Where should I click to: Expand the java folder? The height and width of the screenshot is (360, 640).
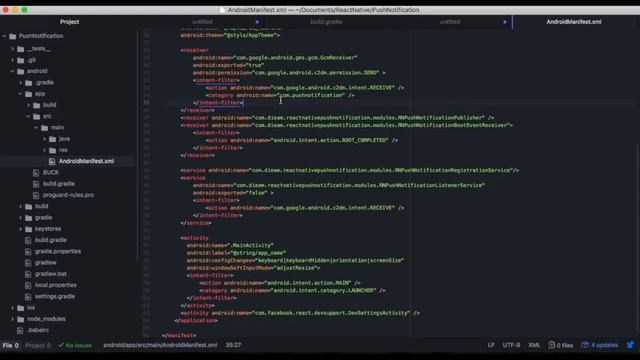click(x=44, y=139)
